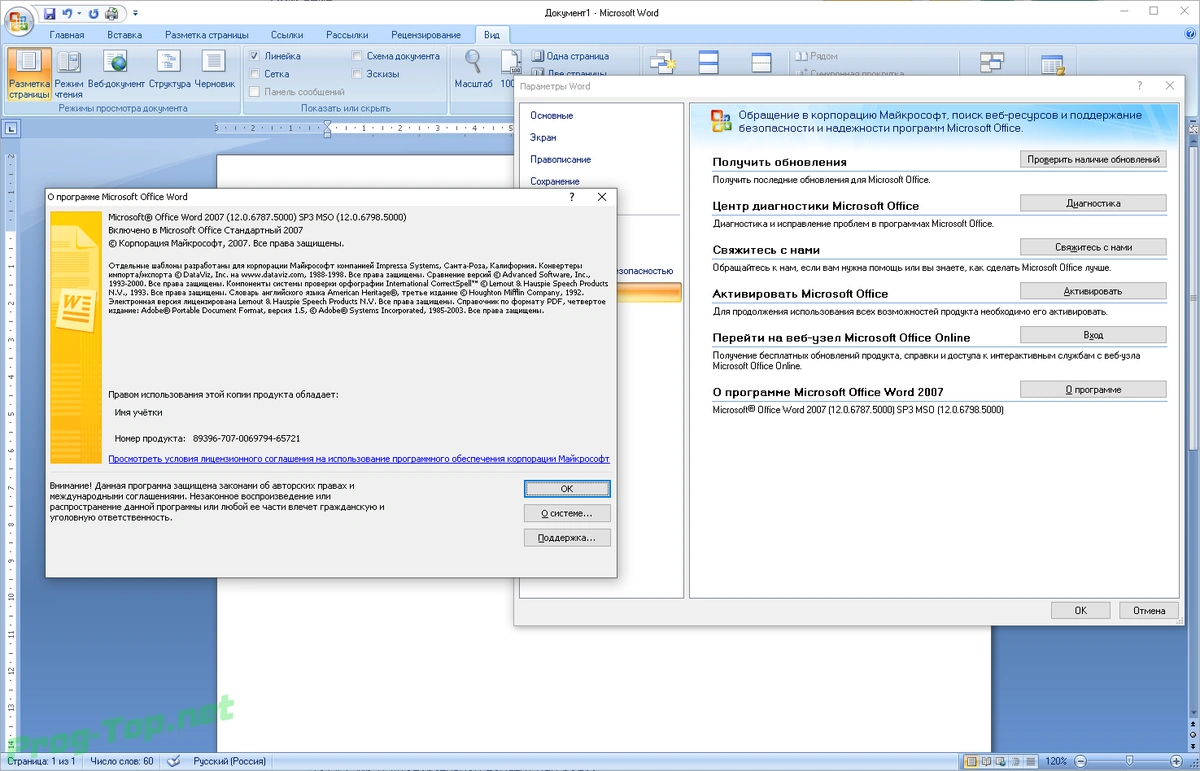Viewport: 1200px width, 771px height.
Task: Click OK in Параметры Word dialog
Action: (1080, 610)
